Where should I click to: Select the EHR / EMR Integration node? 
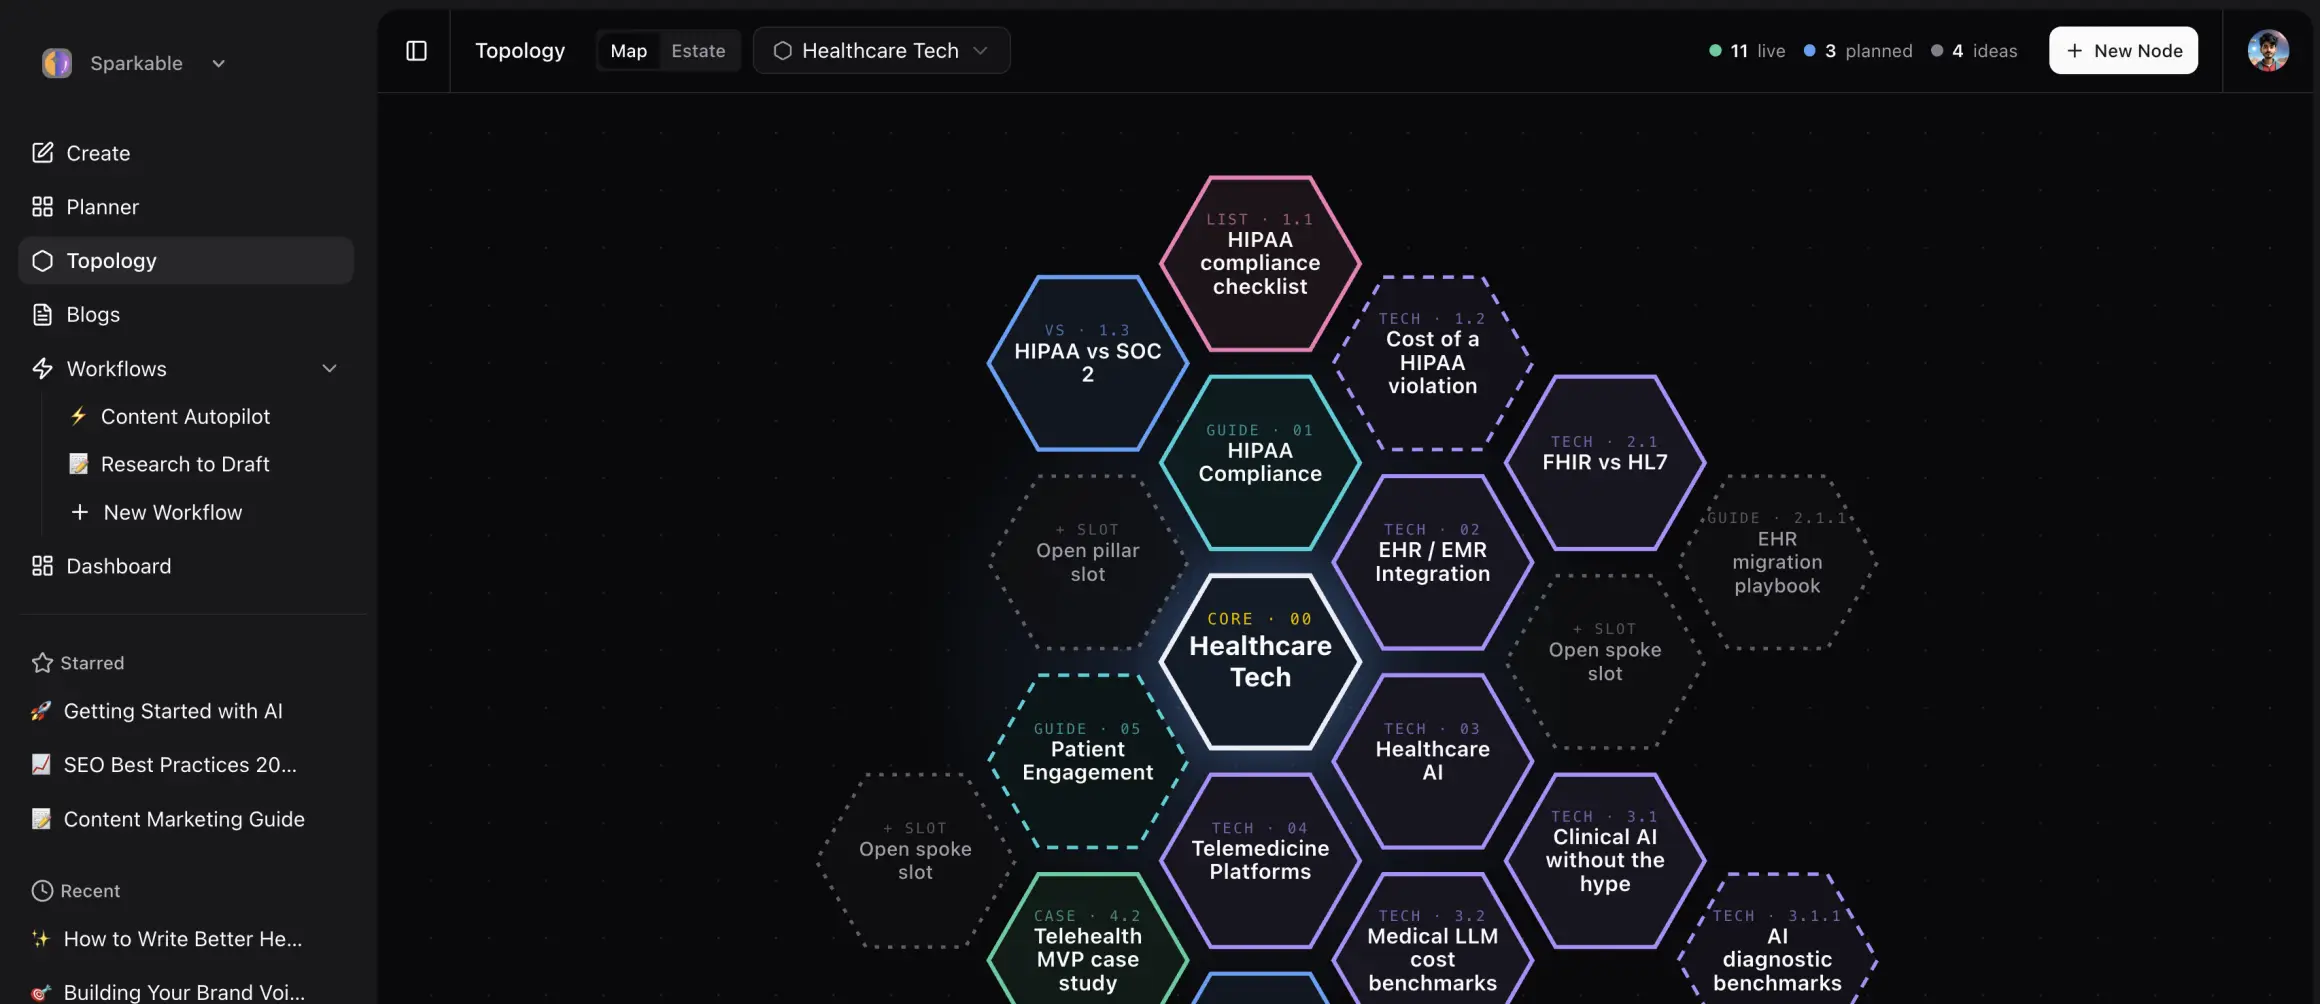1432,562
